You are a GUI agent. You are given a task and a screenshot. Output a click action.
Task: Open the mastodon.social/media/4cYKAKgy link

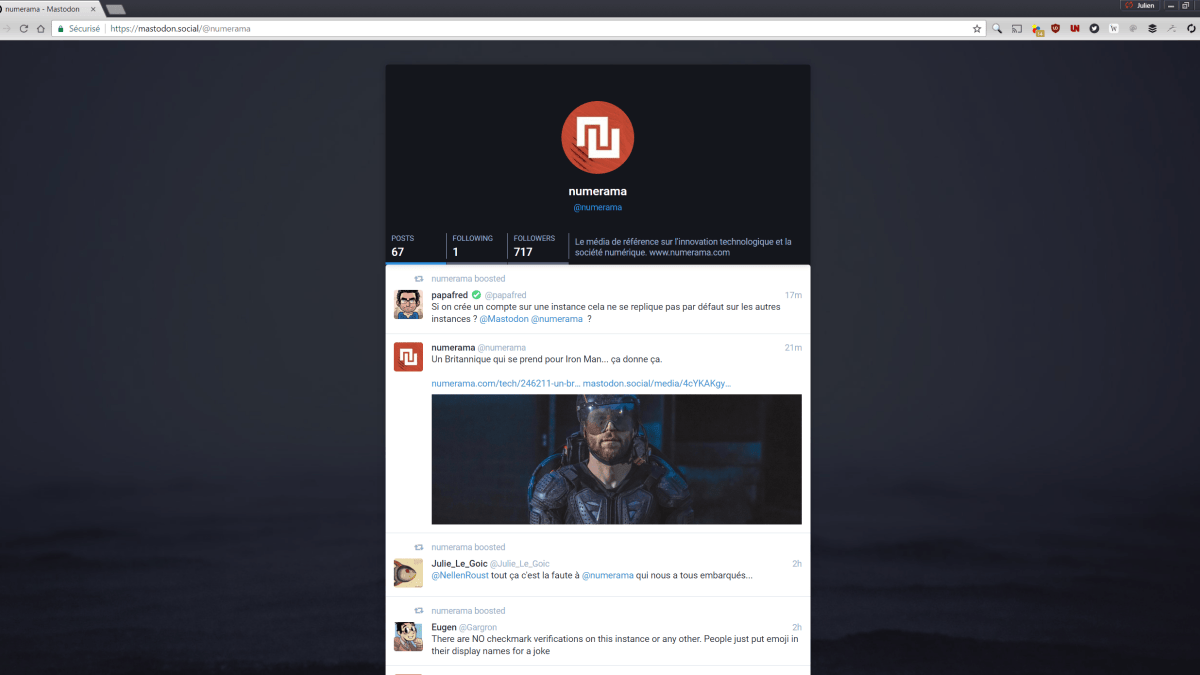(x=657, y=383)
